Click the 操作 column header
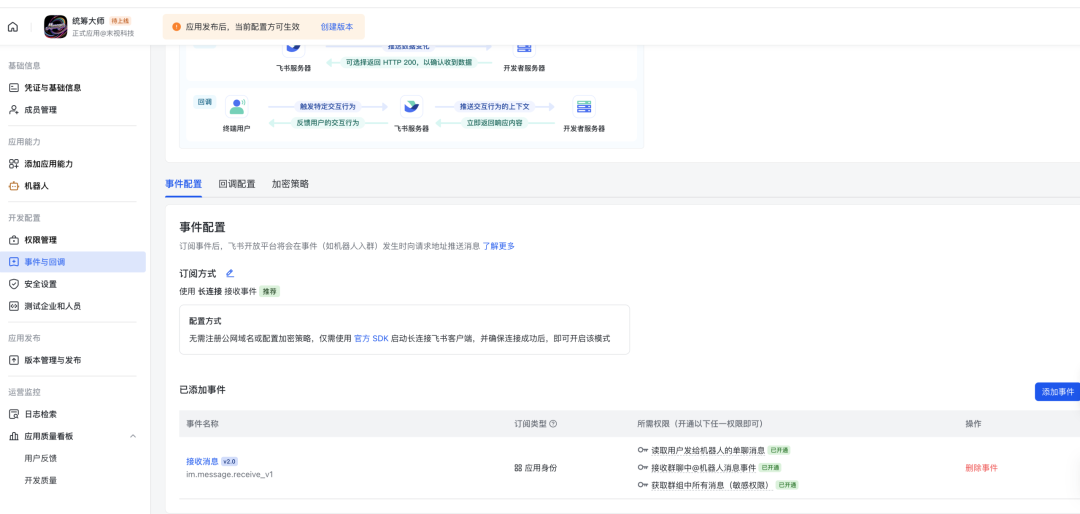The height and width of the screenshot is (514, 1080). [973, 424]
